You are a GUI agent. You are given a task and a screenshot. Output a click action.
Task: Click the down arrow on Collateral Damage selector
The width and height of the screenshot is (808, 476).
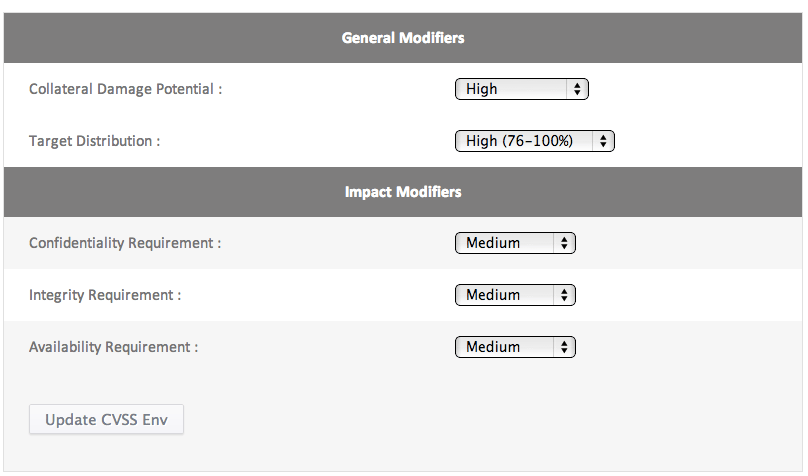click(577, 93)
